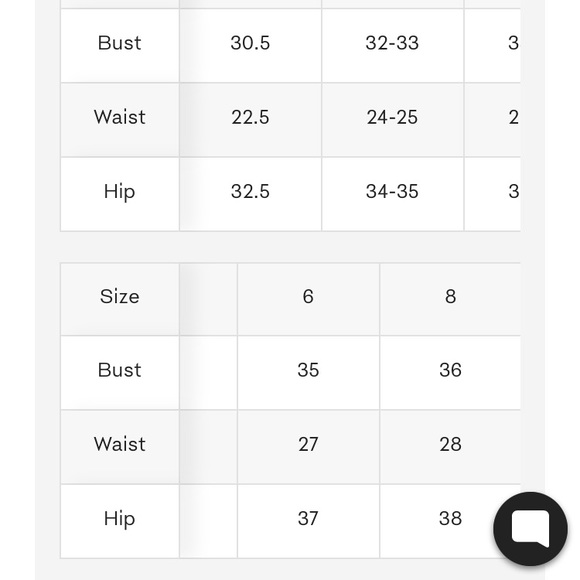Click the Bust 32-33 measurement cell

392,45
